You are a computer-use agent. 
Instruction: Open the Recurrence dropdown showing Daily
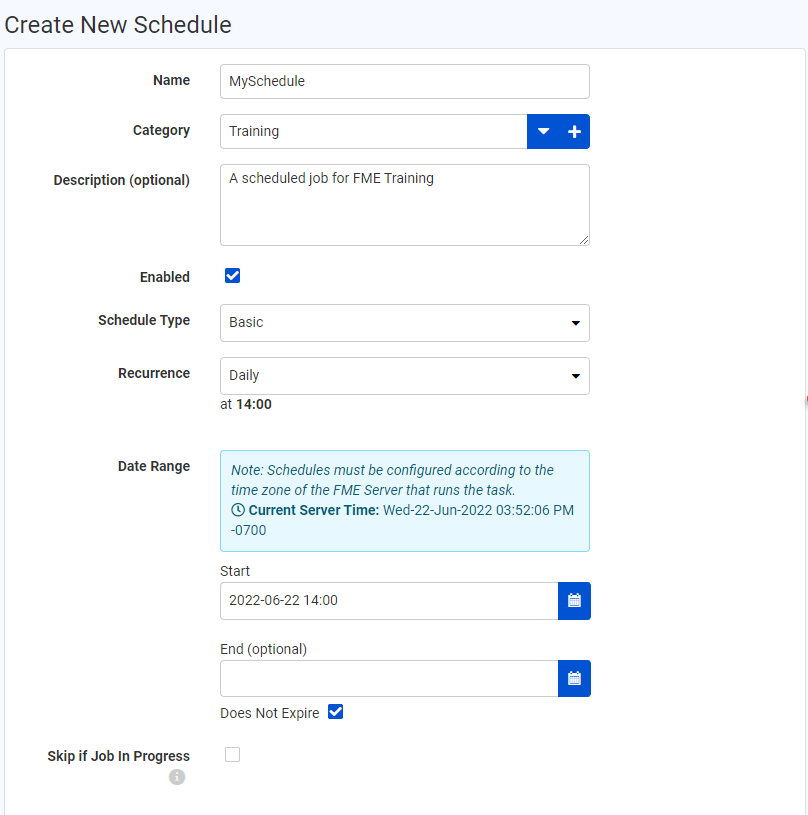[404, 376]
